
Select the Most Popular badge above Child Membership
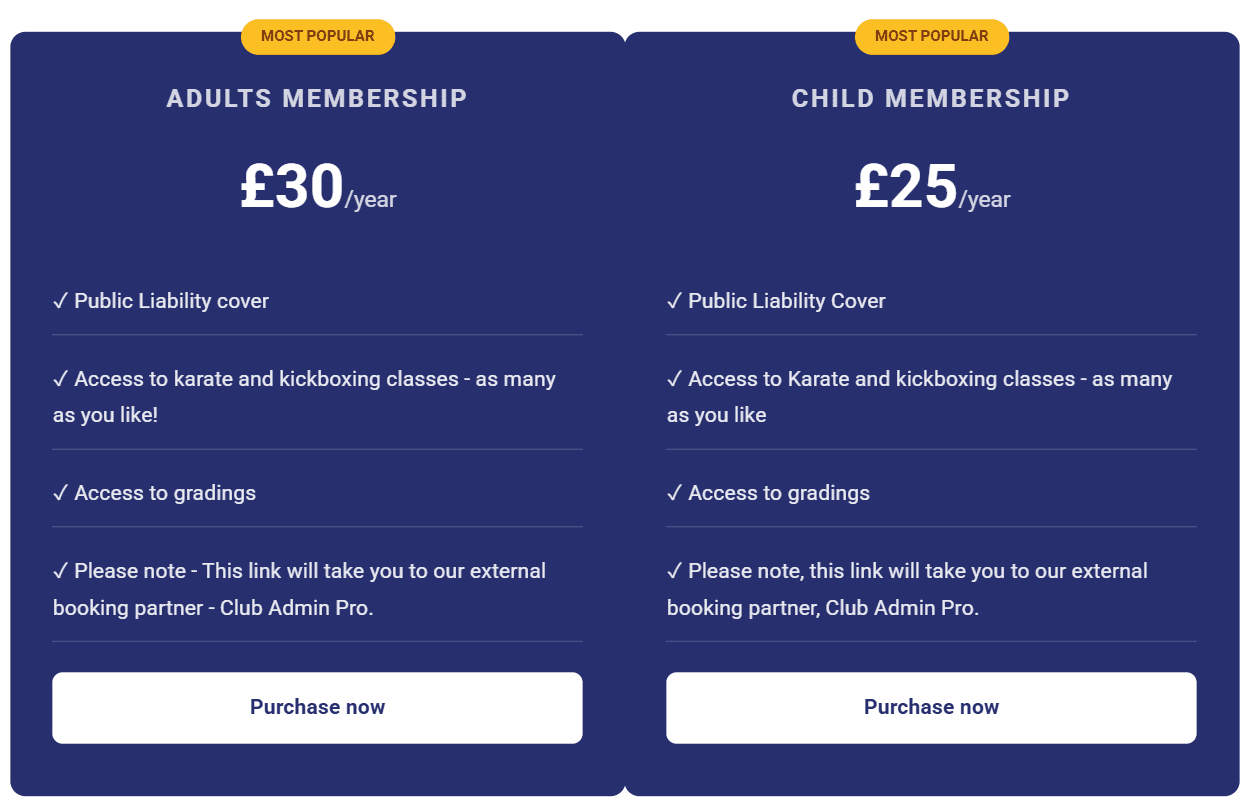point(932,36)
